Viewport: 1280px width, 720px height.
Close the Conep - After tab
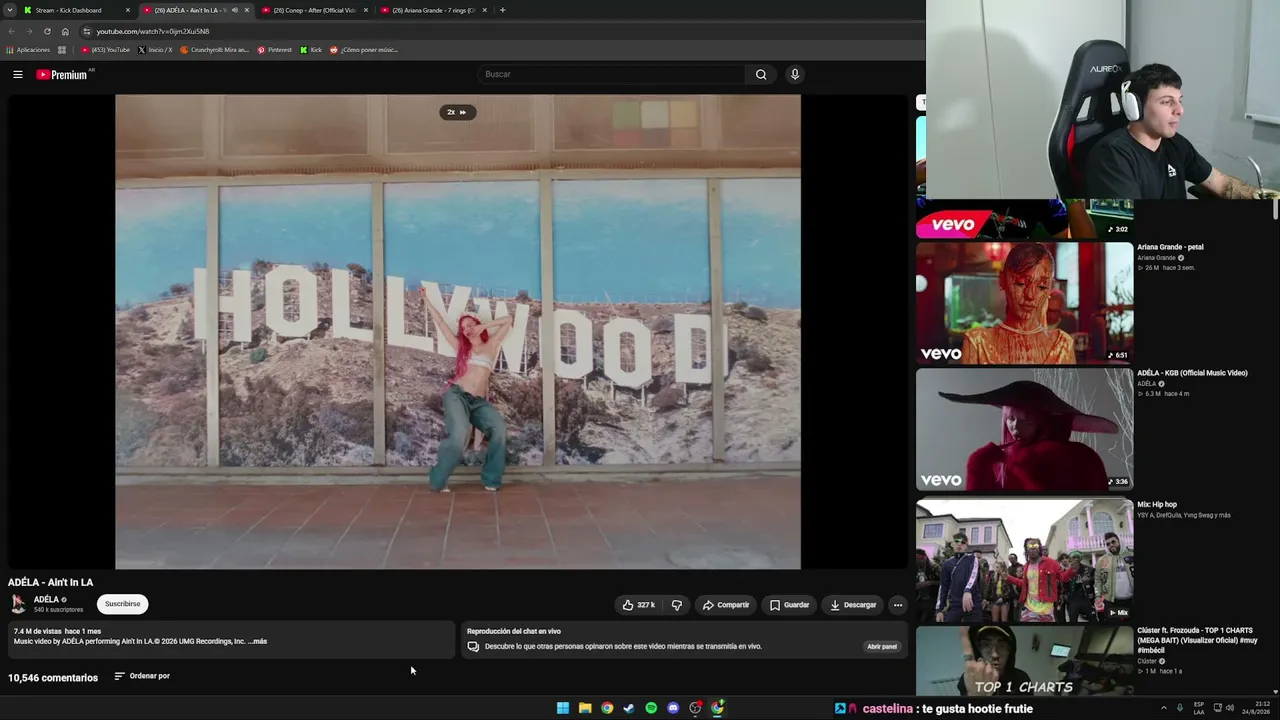pyautogui.click(x=366, y=10)
